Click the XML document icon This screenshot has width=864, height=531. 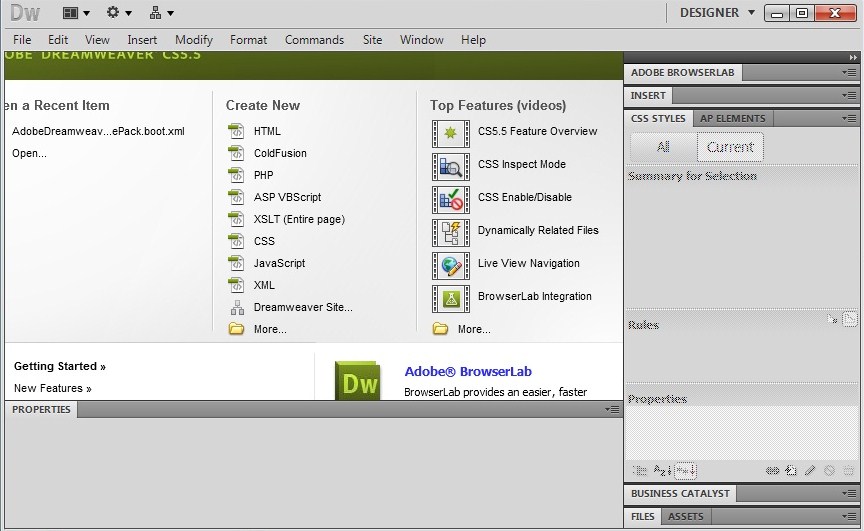click(x=236, y=285)
